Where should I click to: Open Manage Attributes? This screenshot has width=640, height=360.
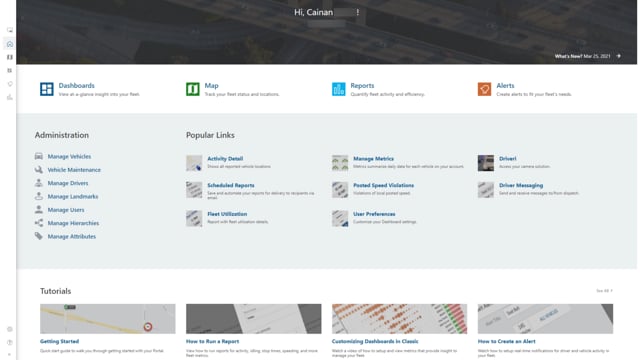point(71,236)
